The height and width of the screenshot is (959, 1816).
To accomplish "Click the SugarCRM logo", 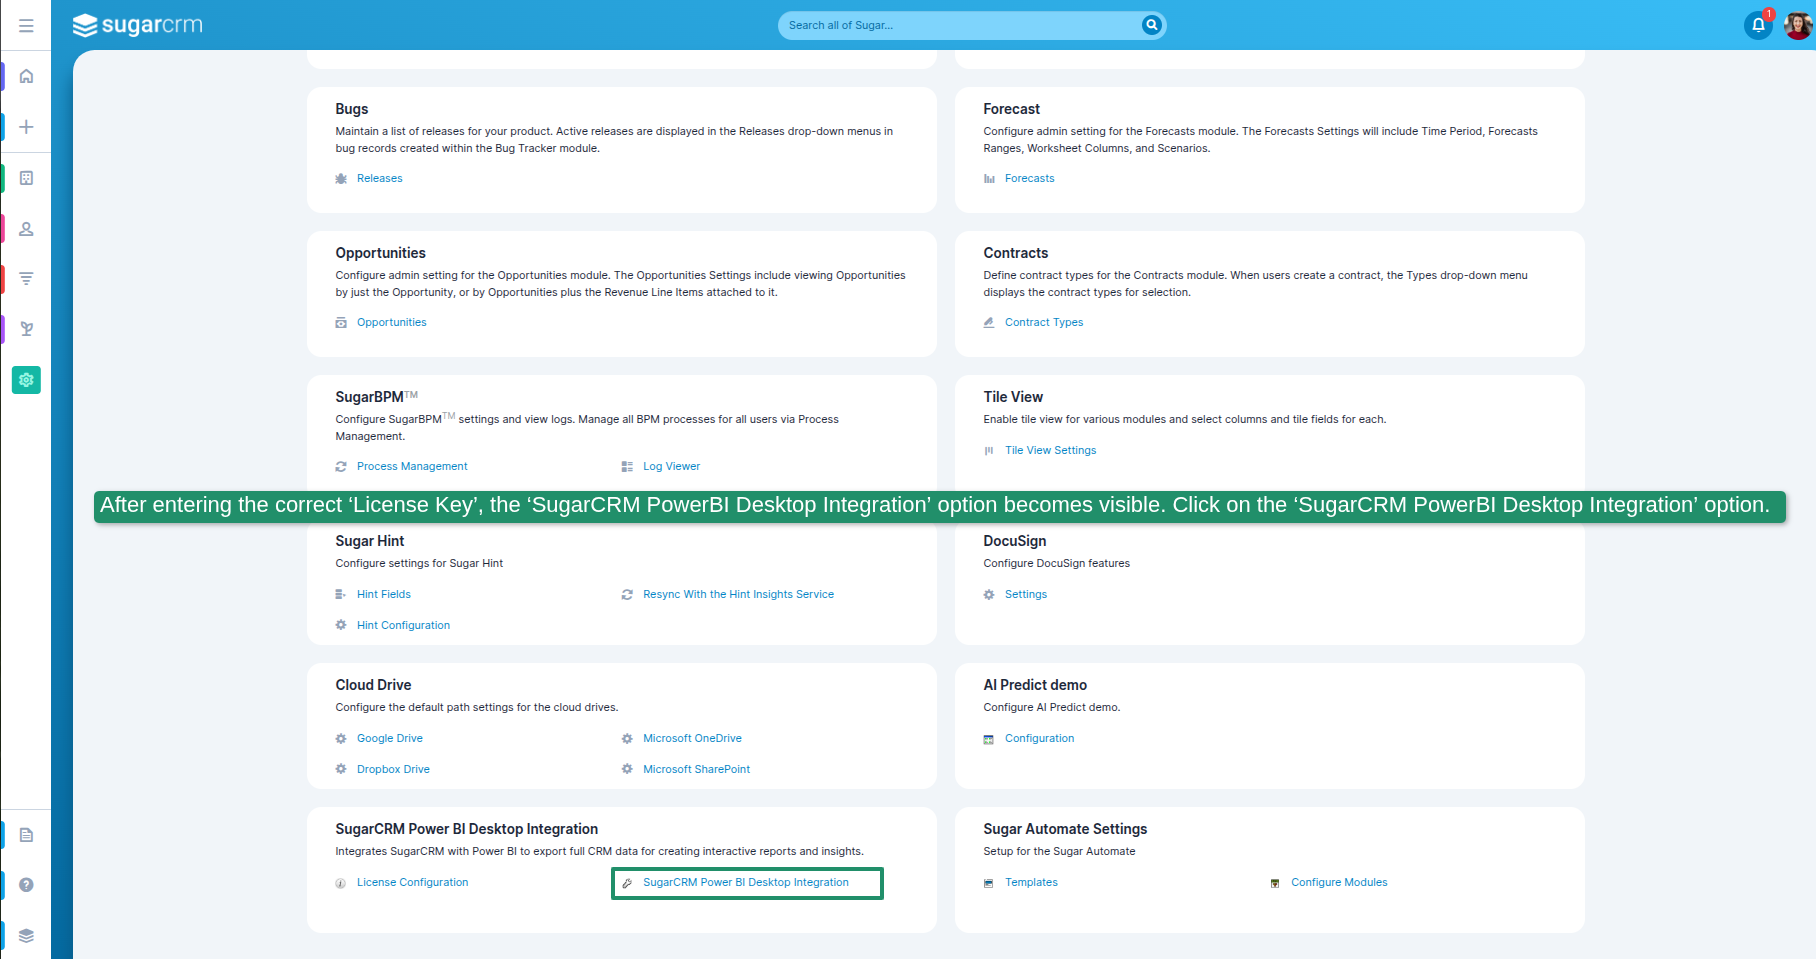I will [x=138, y=25].
